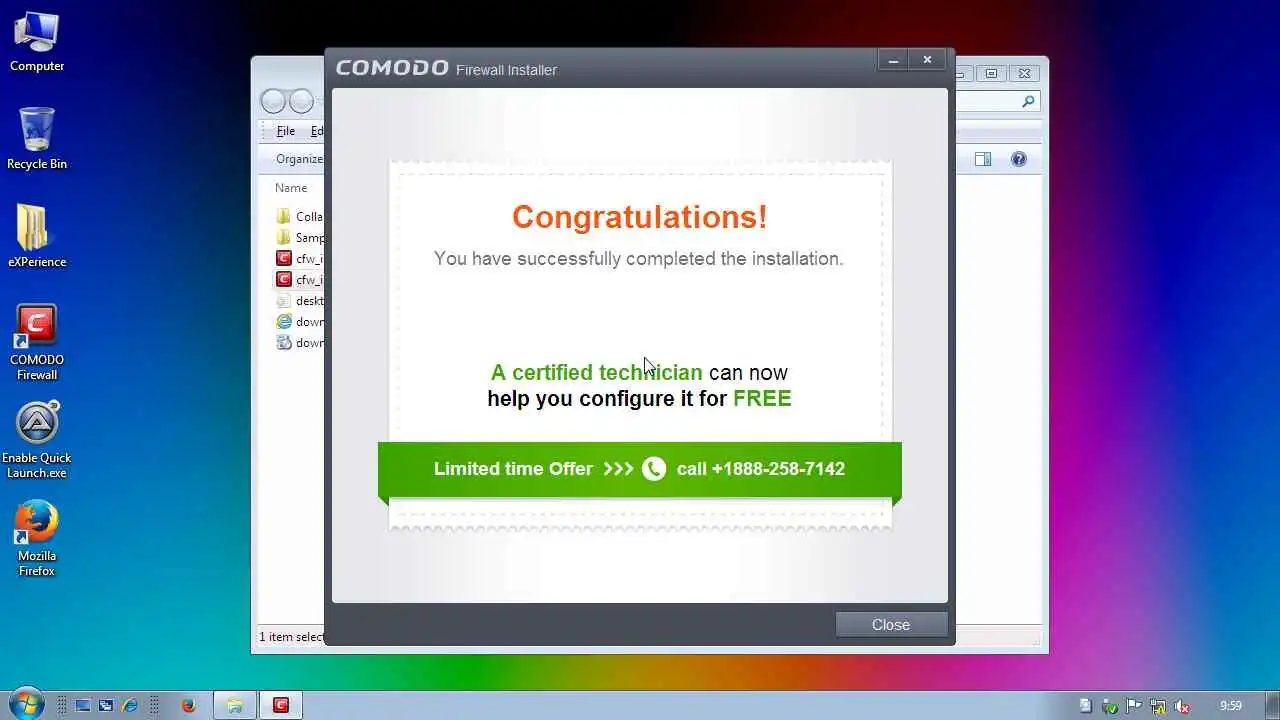Image resolution: width=1280 pixels, height=720 pixels.
Task: Maximize the Explorer window behind installer
Action: pyautogui.click(x=991, y=73)
